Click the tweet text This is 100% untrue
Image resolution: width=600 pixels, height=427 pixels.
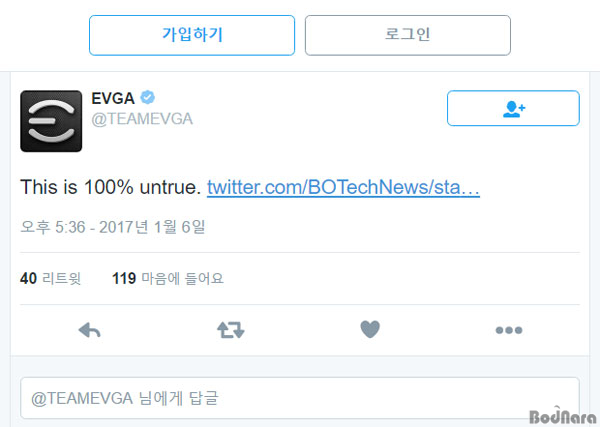coord(111,187)
